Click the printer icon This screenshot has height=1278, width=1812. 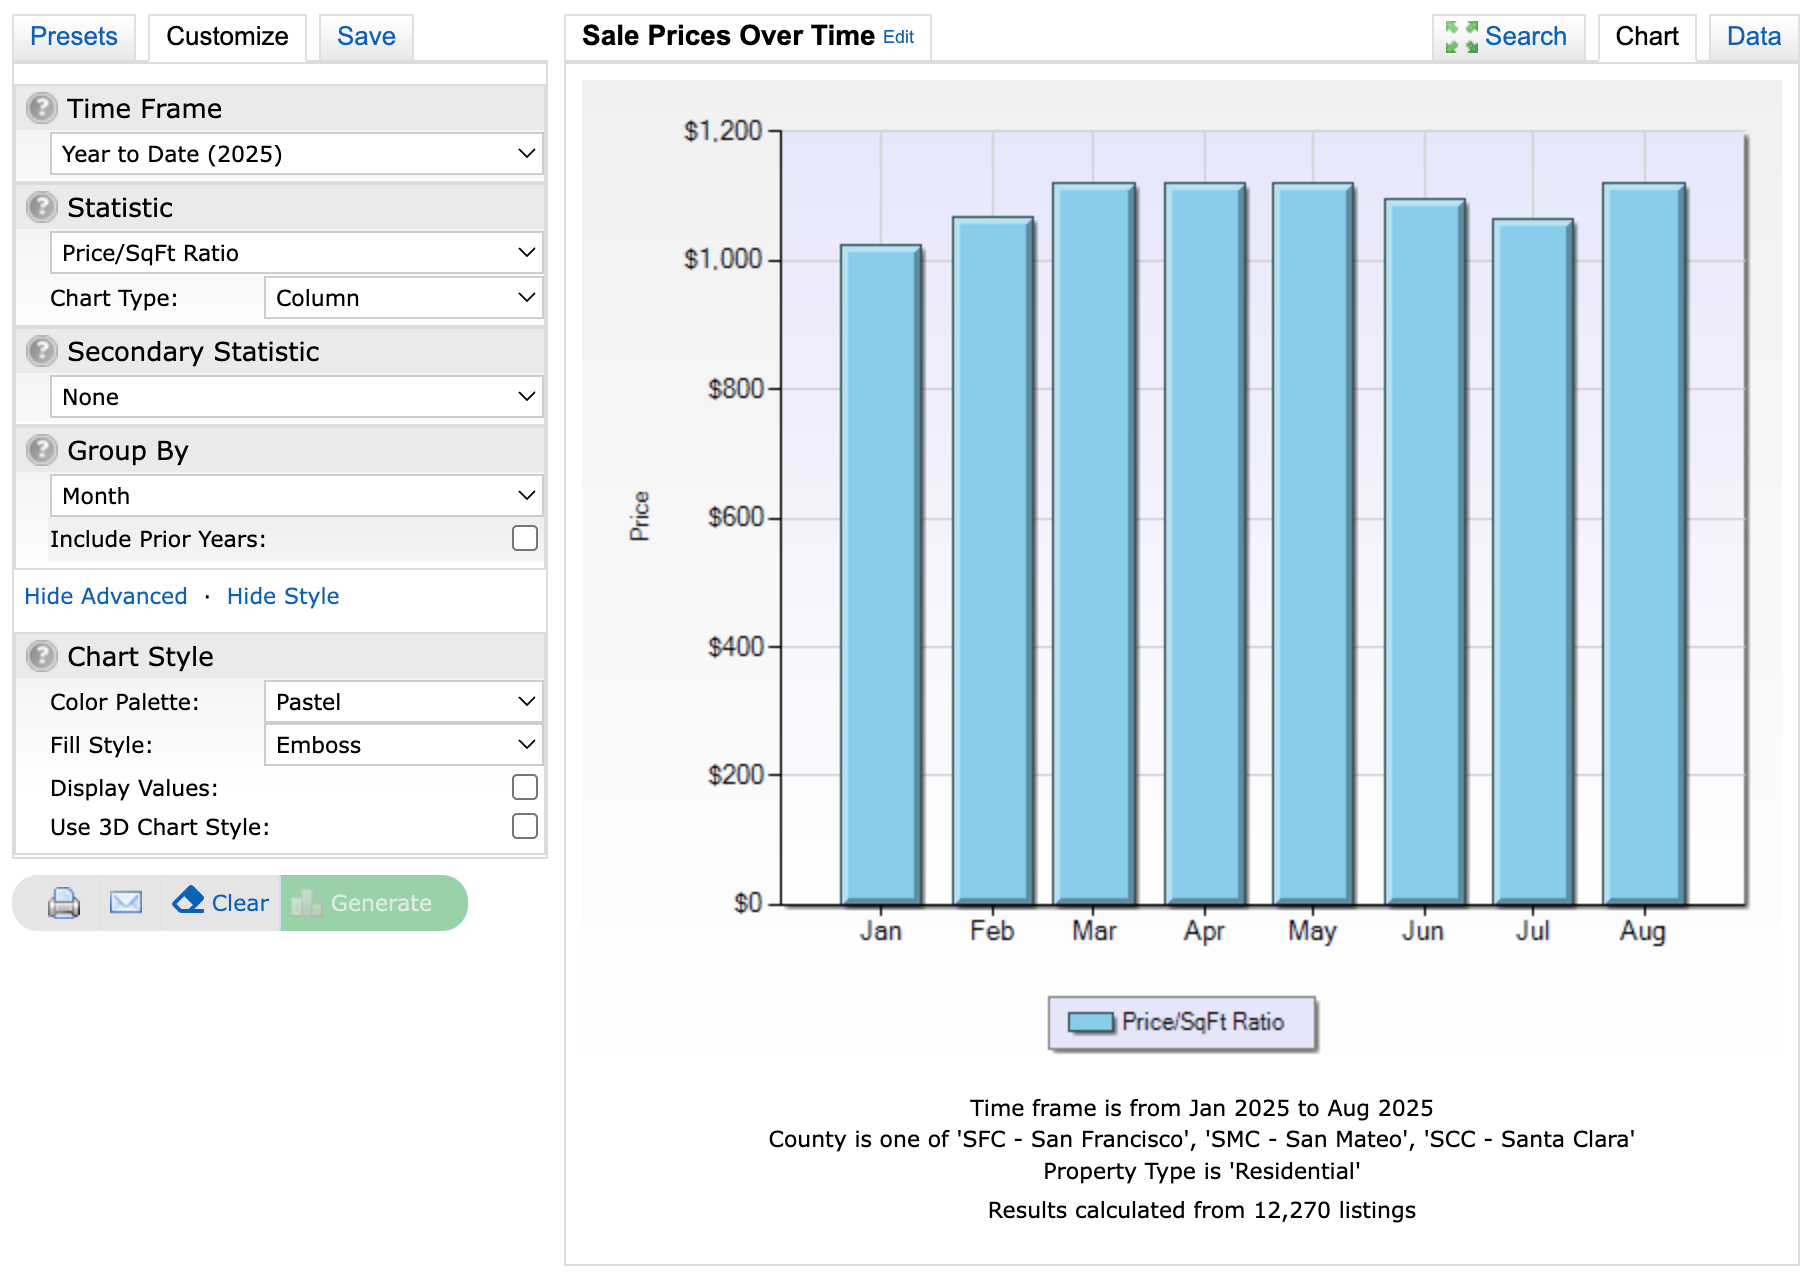click(x=64, y=903)
